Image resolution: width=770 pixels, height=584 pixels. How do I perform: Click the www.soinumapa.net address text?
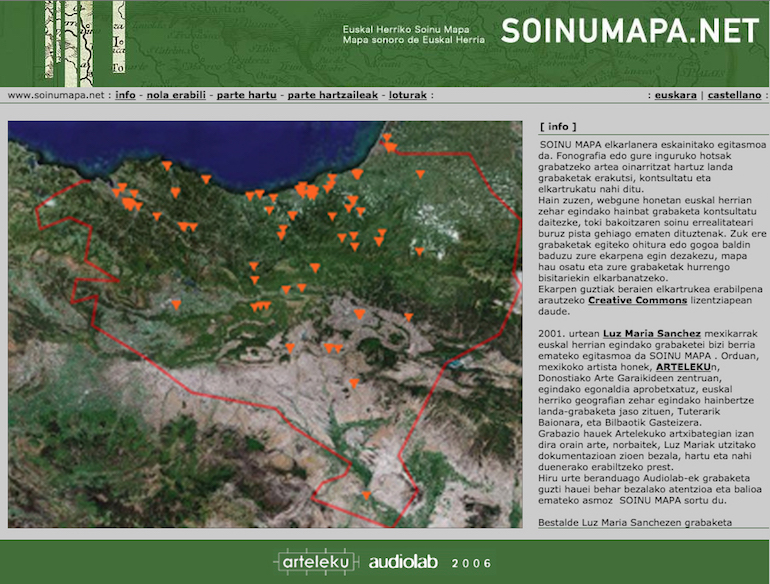point(56,96)
